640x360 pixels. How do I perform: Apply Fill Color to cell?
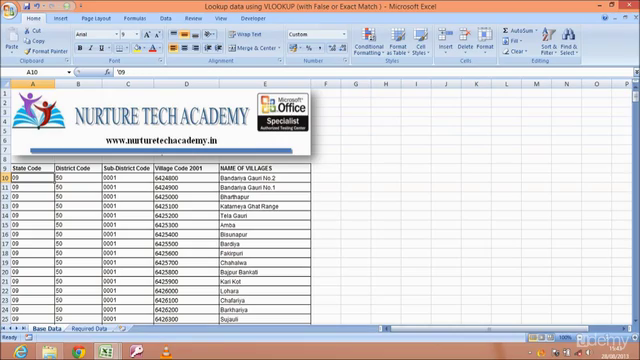[x=138, y=48]
